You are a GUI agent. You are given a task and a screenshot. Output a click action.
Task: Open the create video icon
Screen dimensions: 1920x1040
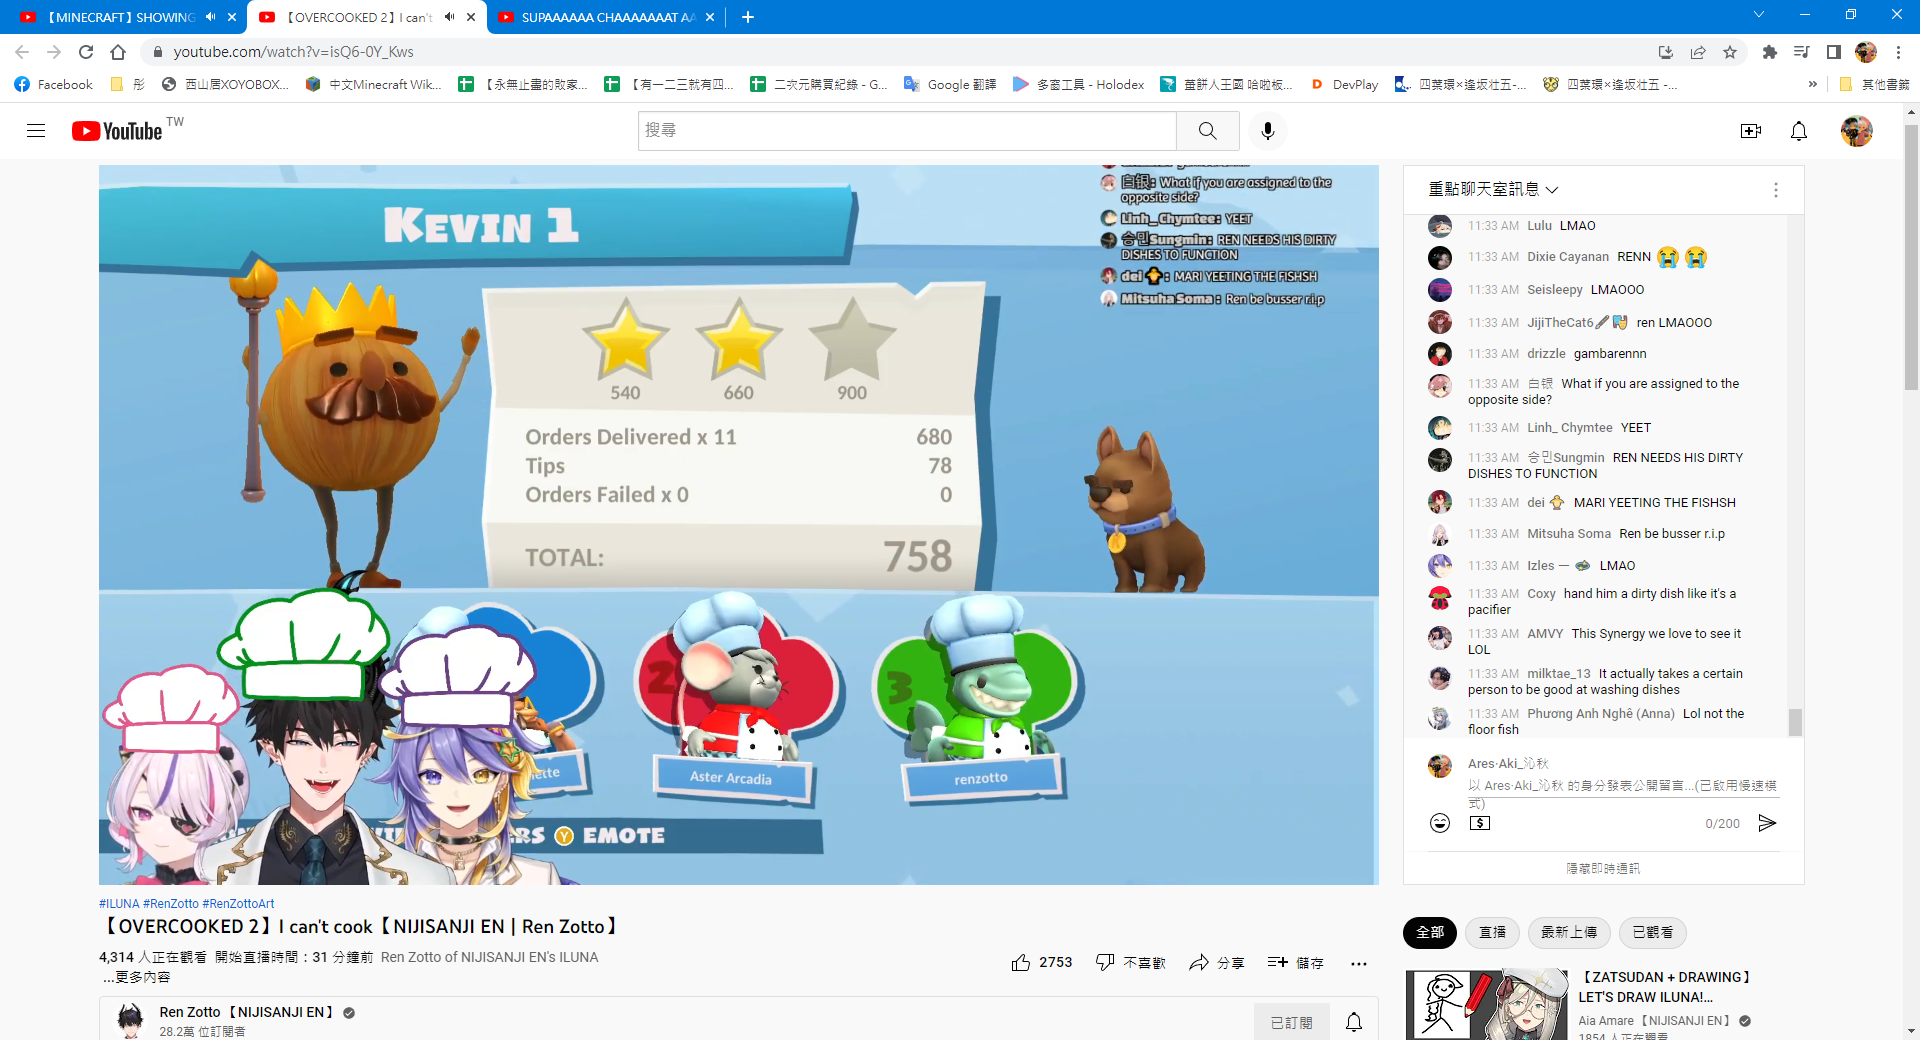(1751, 131)
